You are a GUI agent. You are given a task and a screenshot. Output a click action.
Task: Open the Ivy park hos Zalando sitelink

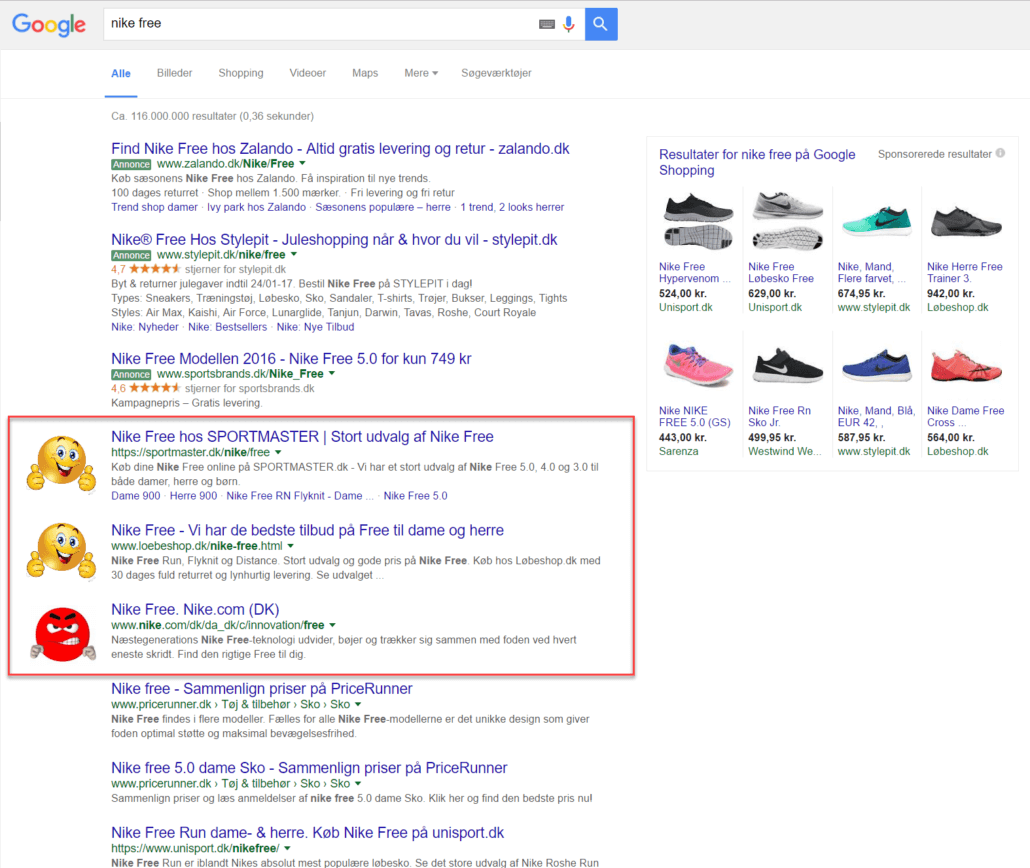256,207
